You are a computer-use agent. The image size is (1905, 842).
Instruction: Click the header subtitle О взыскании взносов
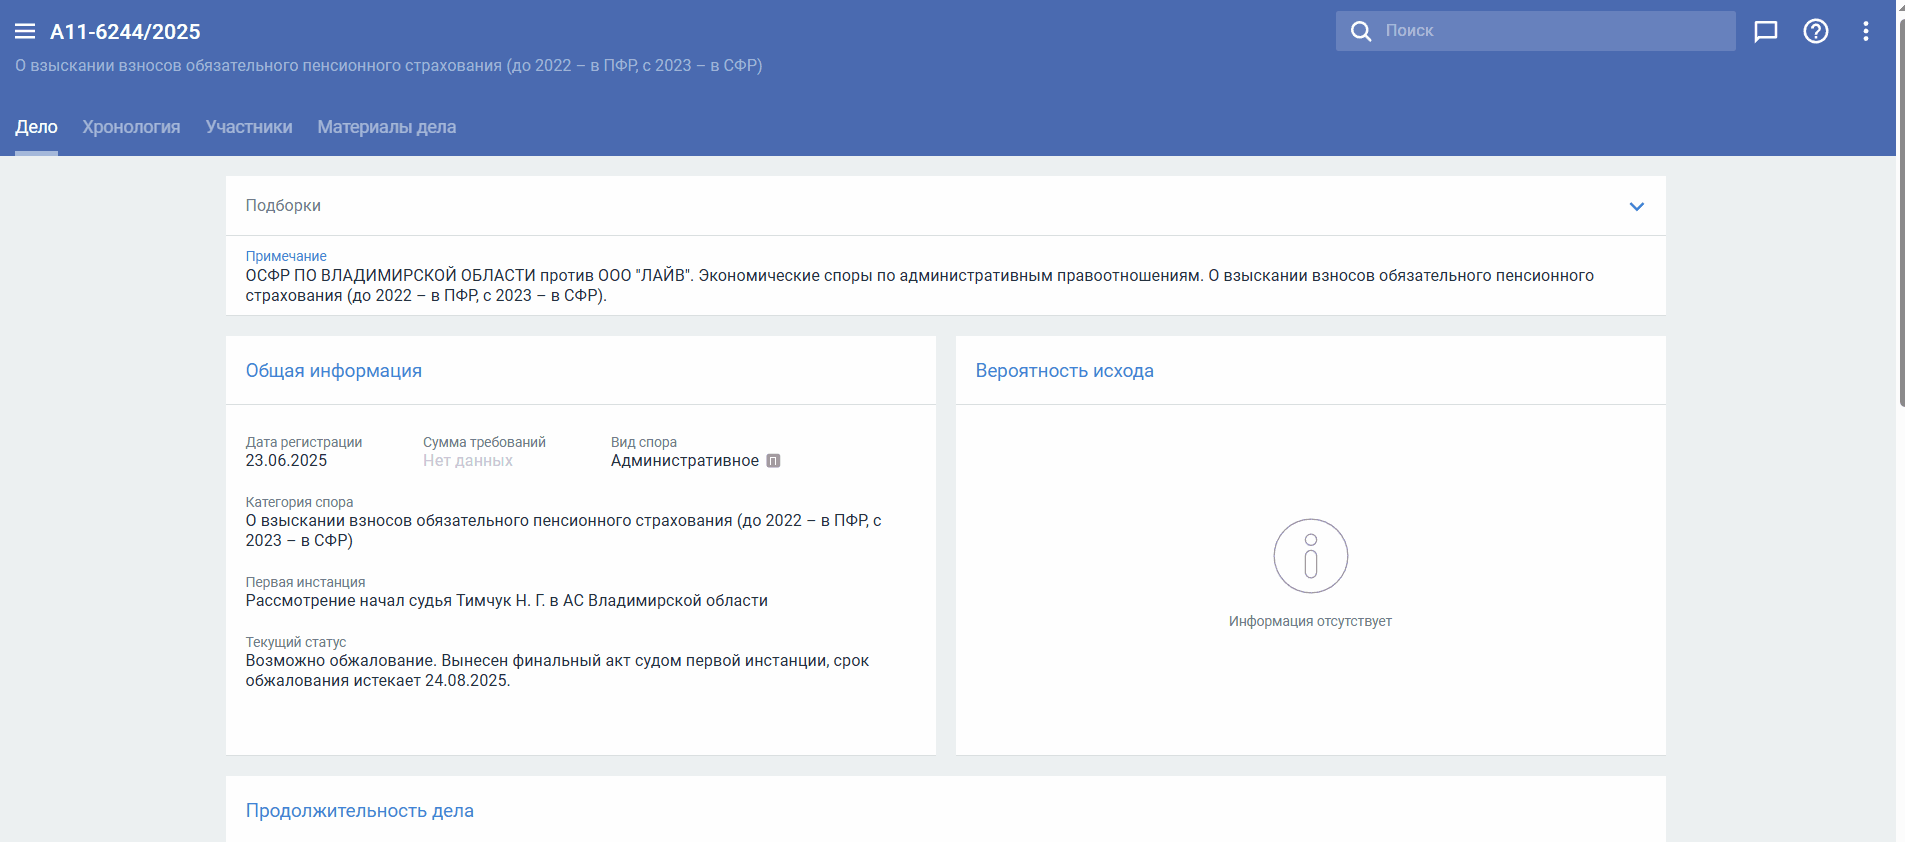tap(388, 66)
